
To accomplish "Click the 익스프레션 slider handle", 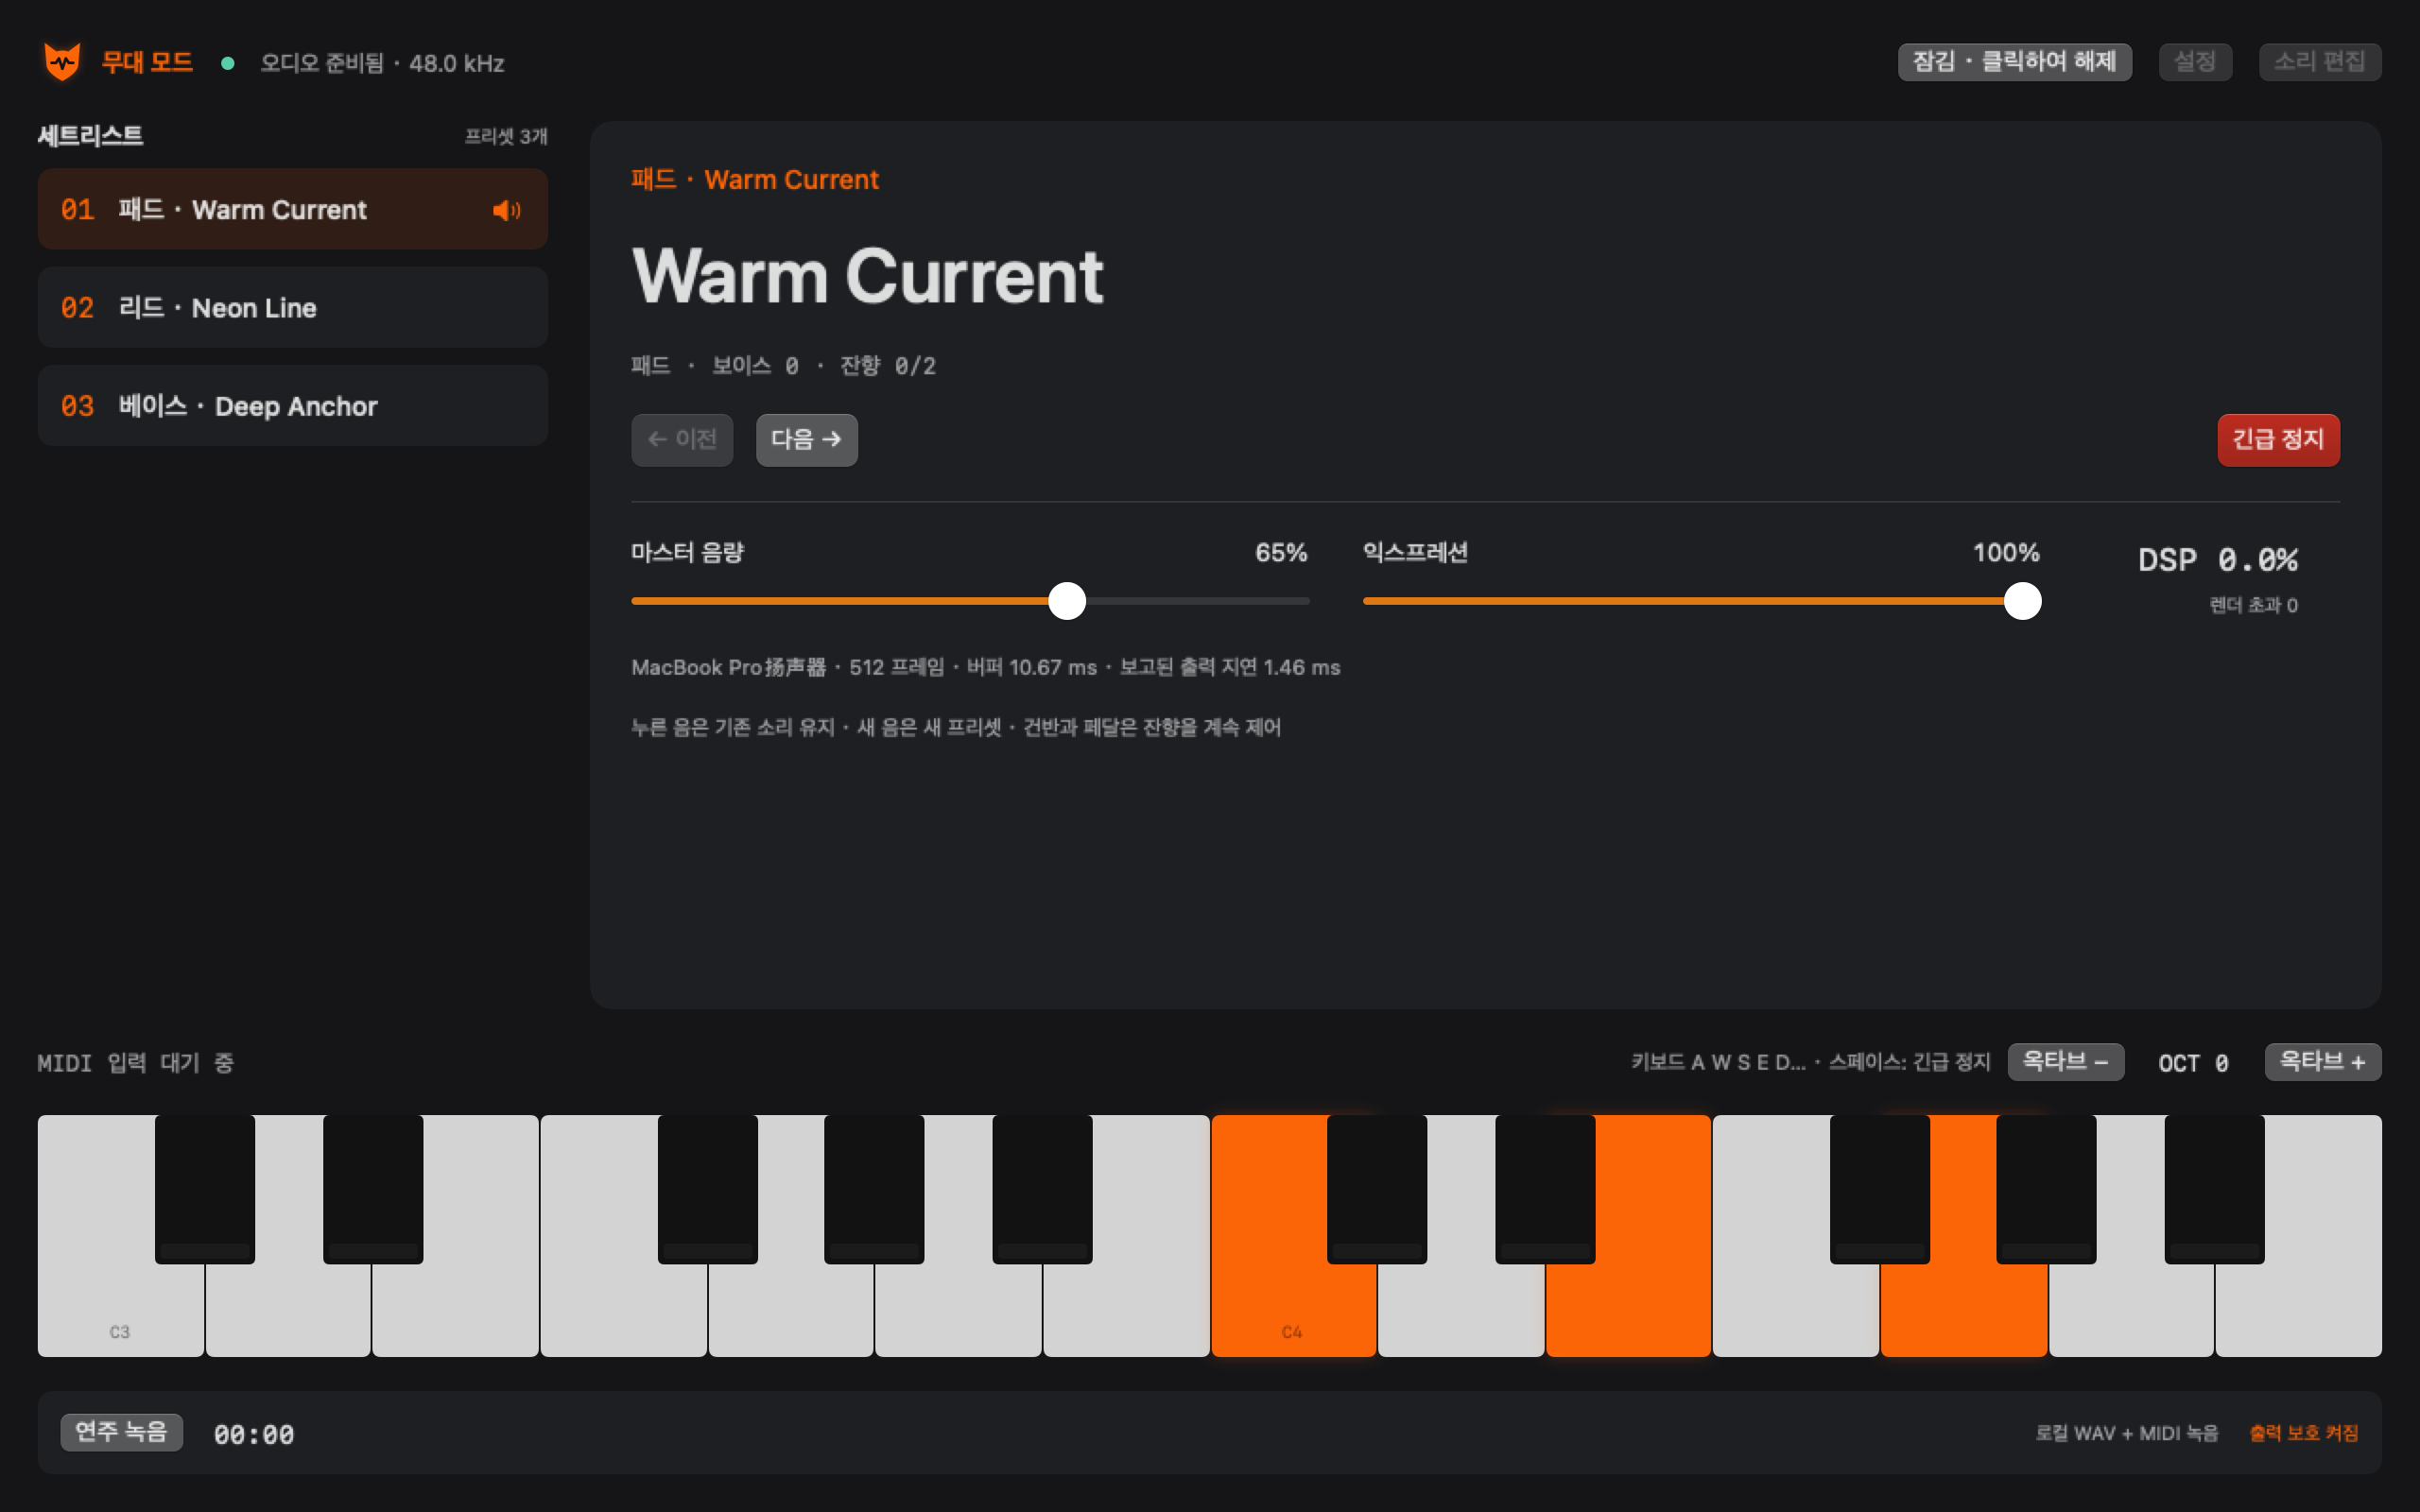I will (2022, 601).
